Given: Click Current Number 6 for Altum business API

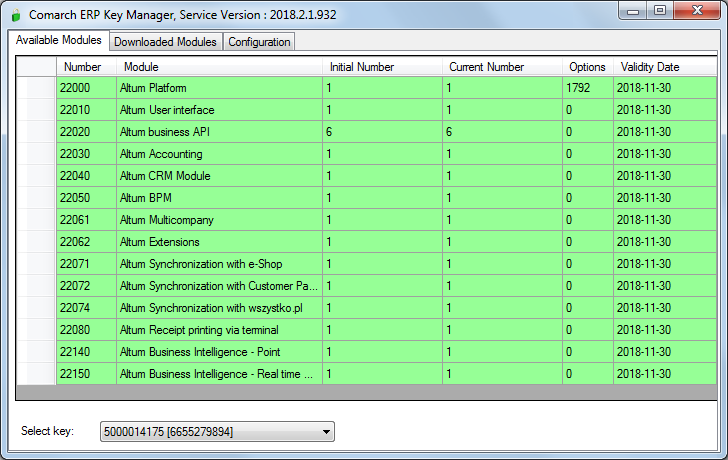Looking at the screenshot, I should tap(502, 132).
